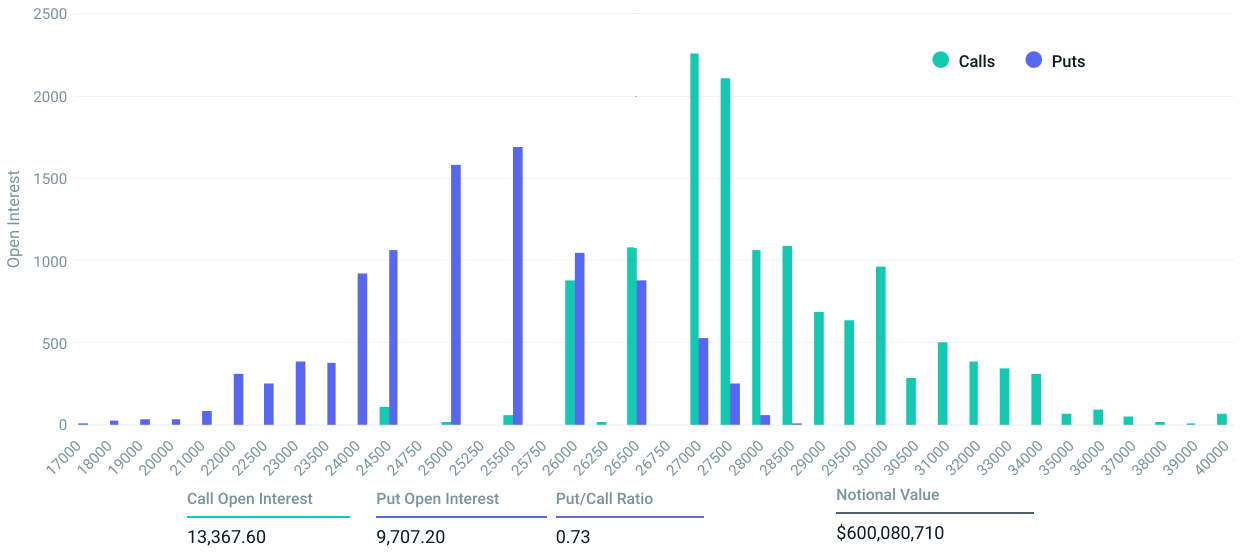Select the call bar at 31000
1240x556 pixels.
click(x=943, y=384)
